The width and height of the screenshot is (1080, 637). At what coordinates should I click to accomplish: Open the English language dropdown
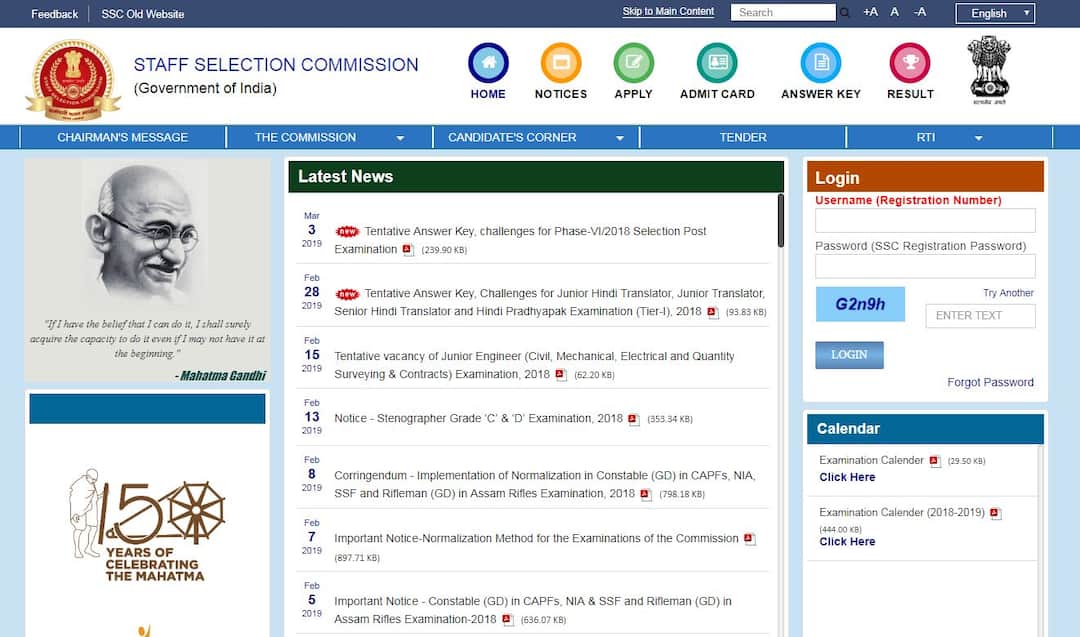coord(995,13)
